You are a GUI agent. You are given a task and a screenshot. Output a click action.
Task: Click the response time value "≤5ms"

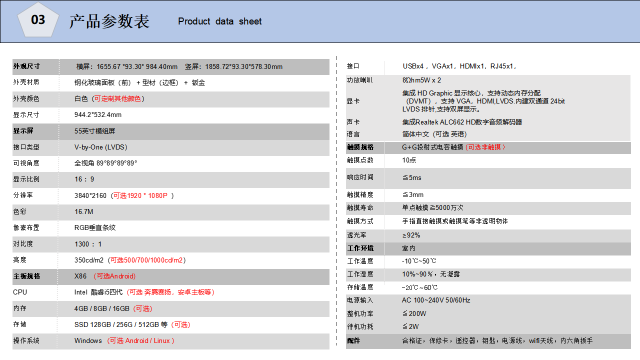(412, 178)
